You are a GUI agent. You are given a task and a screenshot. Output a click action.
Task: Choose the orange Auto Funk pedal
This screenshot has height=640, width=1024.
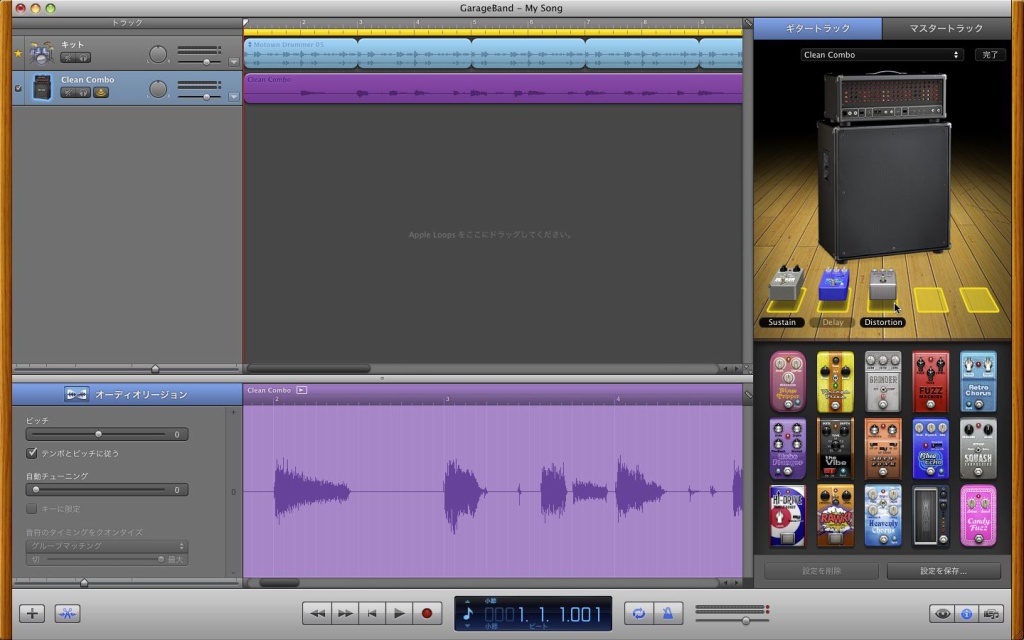point(883,449)
